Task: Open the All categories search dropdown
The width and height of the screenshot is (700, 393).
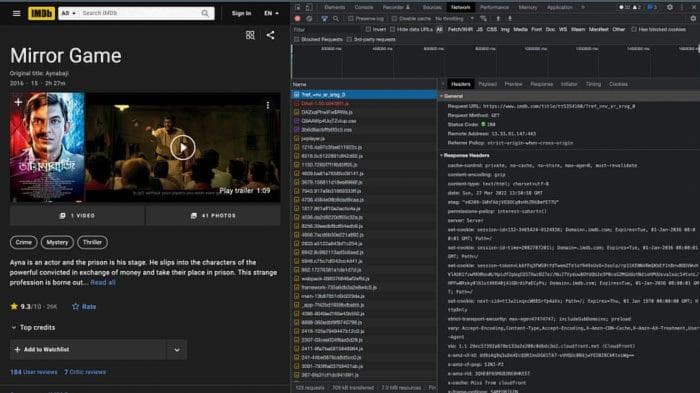Action: pyautogui.click(x=68, y=13)
